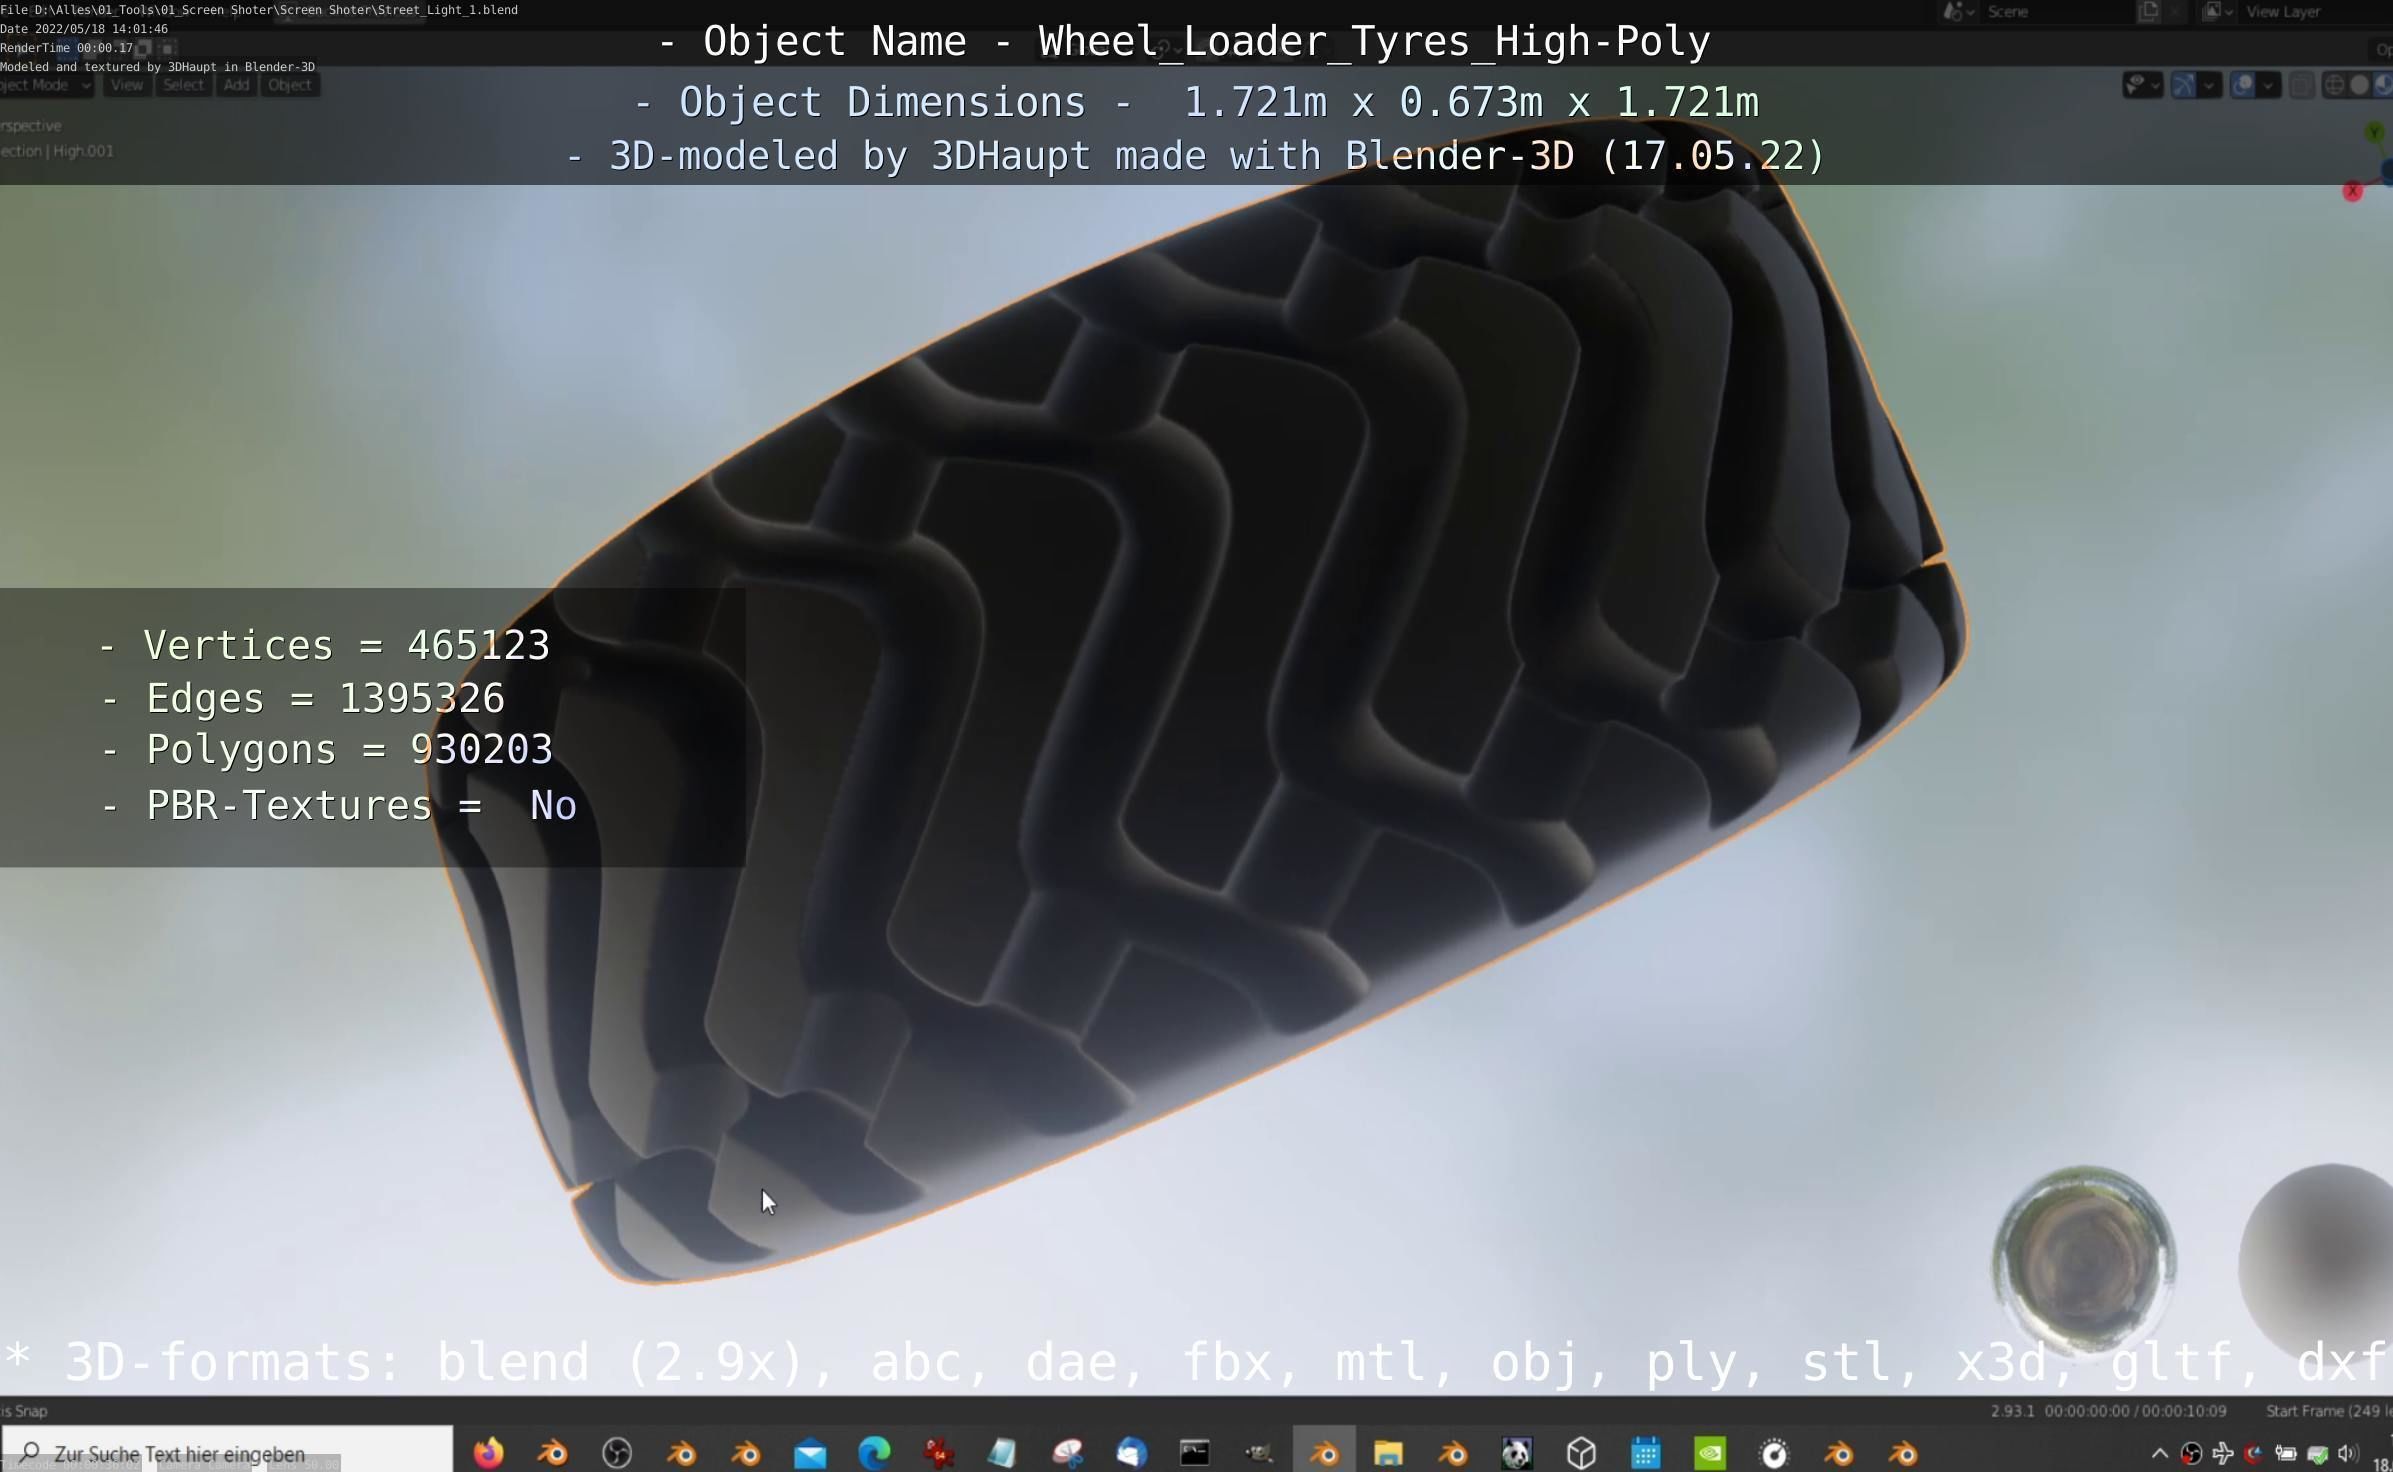2393x1472 pixels.
Task: Click the red X axis gizmo handle
Action: point(2352,191)
